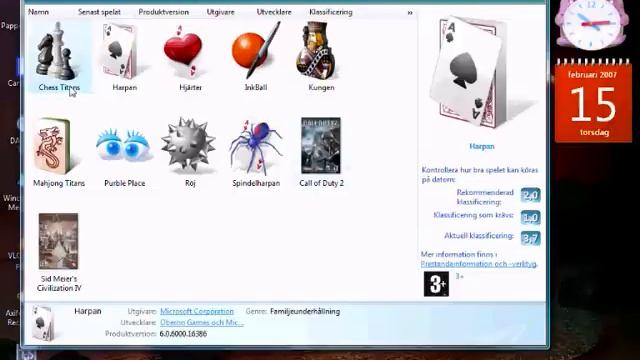The height and width of the screenshot is (360, 640).
Task: Select the Chess Titans game icon
Action: (x=56, y=51)
